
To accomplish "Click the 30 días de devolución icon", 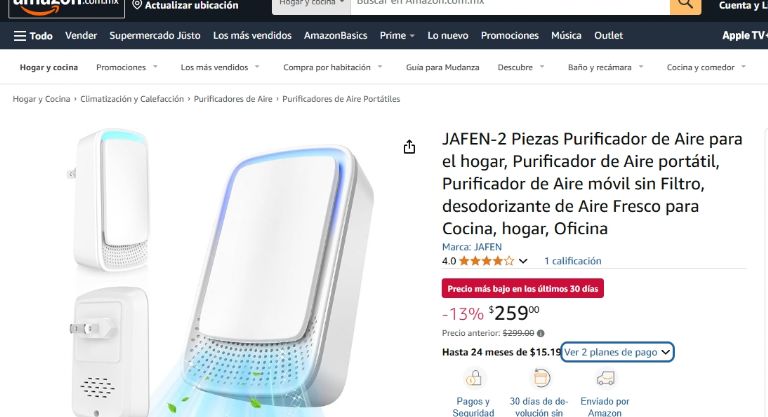I will click(541, 378).
